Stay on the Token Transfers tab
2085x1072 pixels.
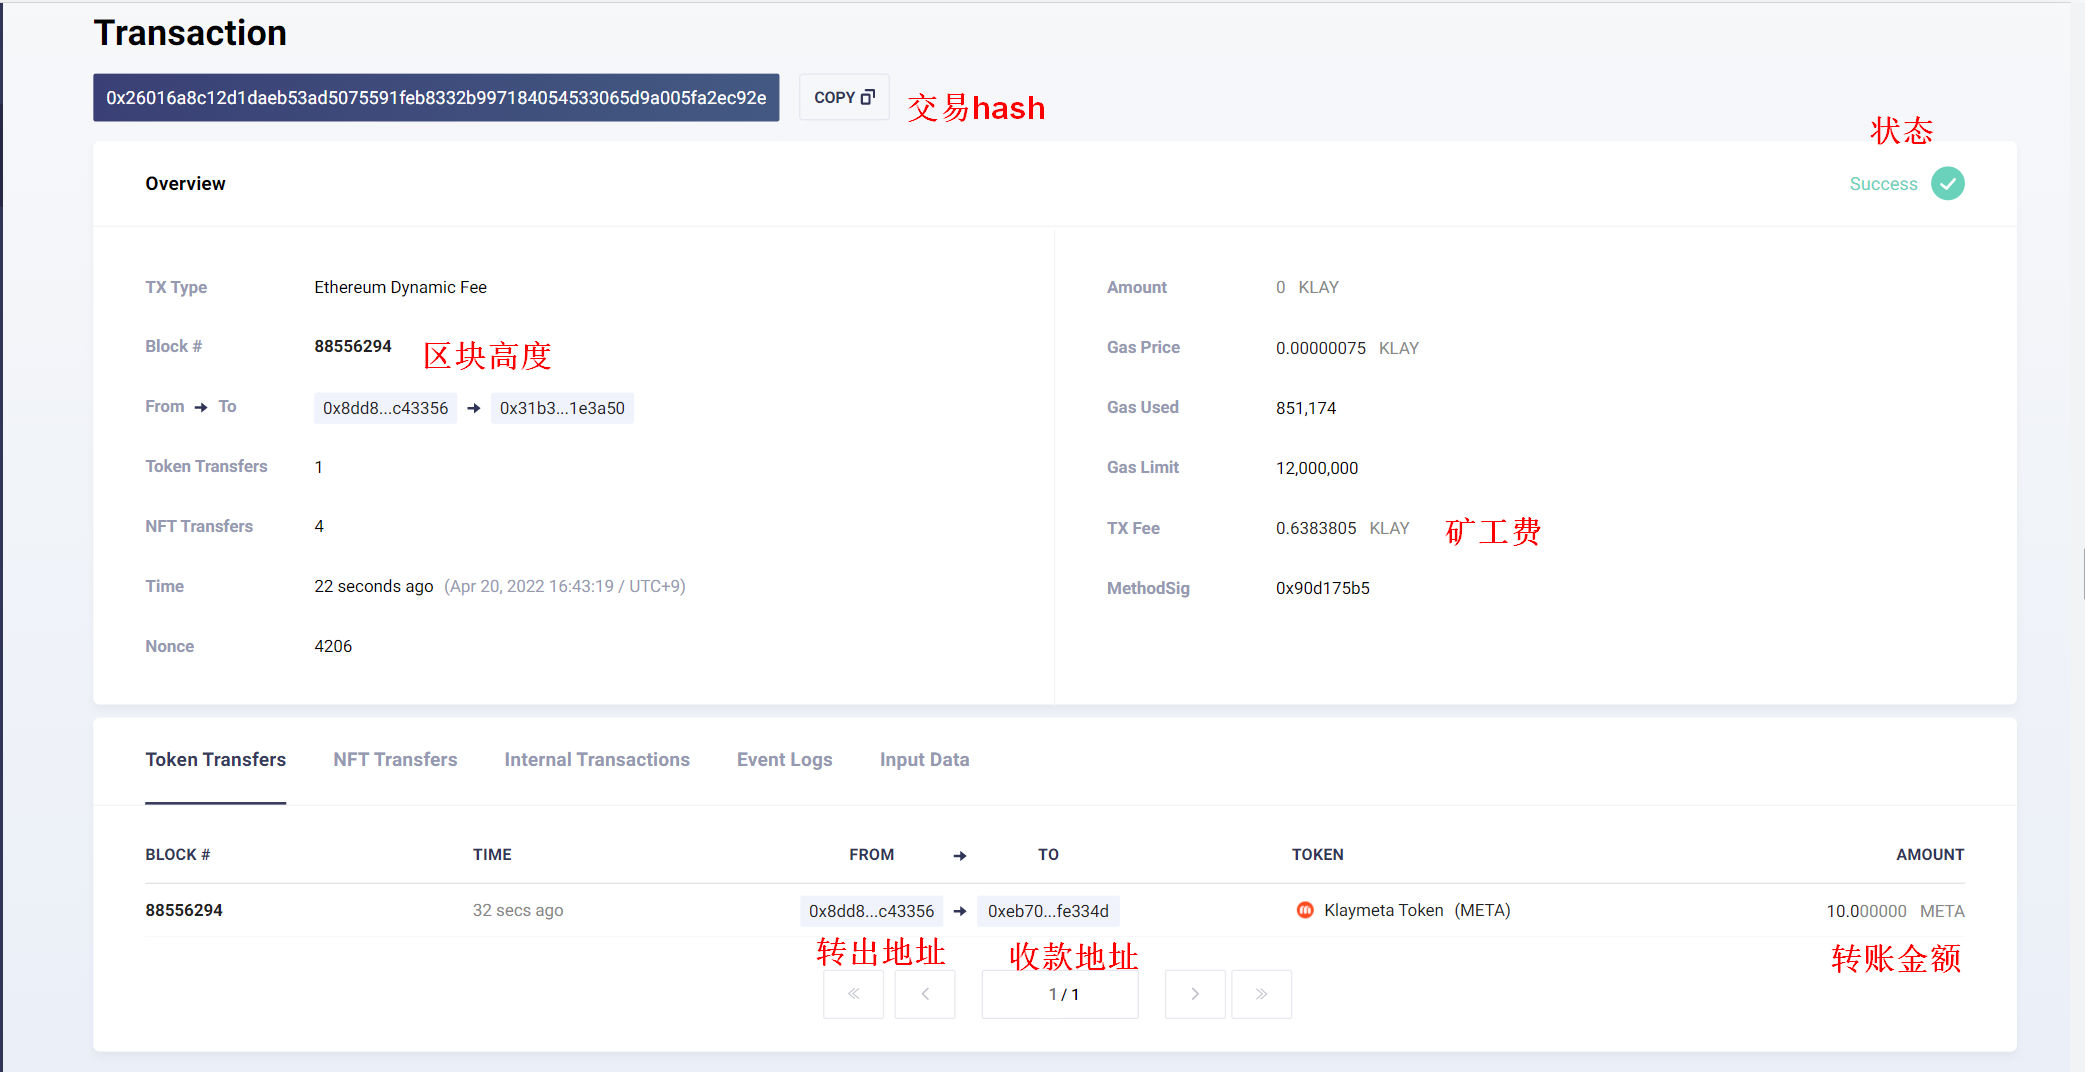point(216,759)
